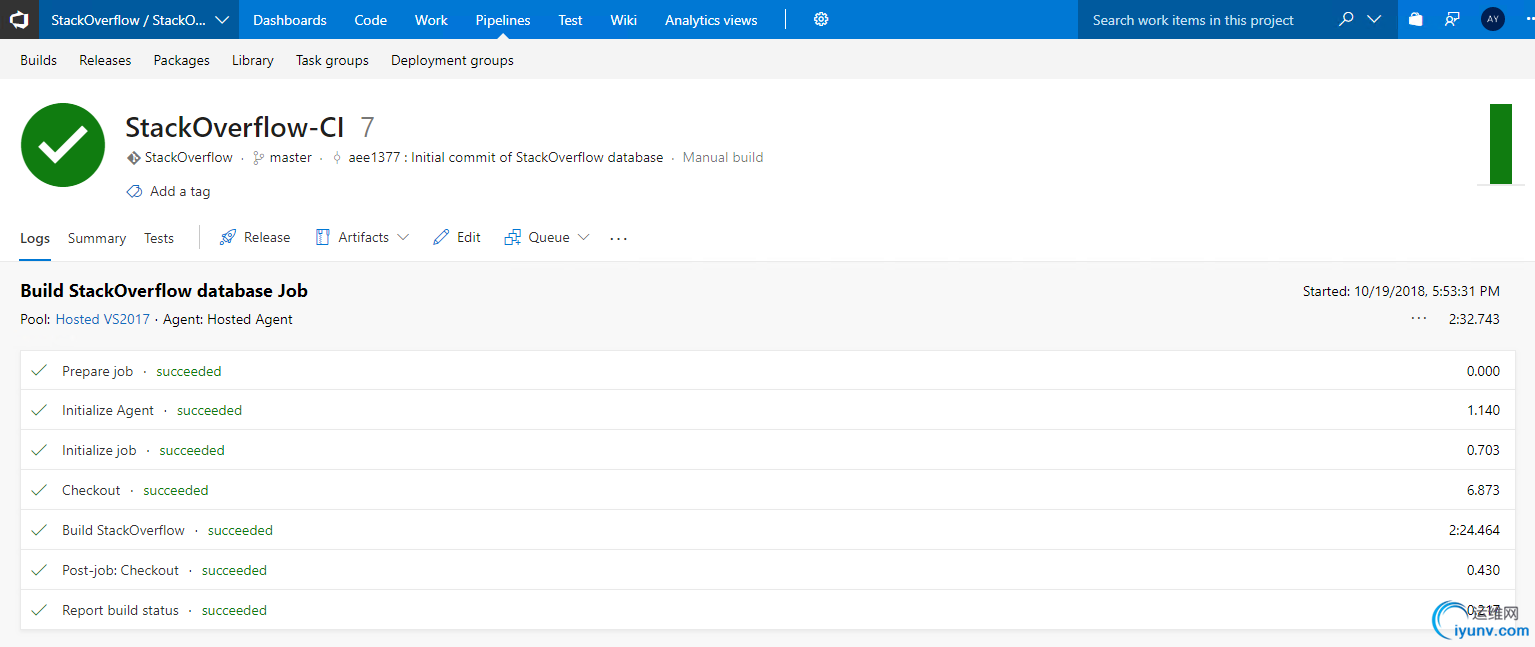Switch to the Builds sub-tab
Image resolution: width=1535 pixels, height=647 pixels.
39,60
